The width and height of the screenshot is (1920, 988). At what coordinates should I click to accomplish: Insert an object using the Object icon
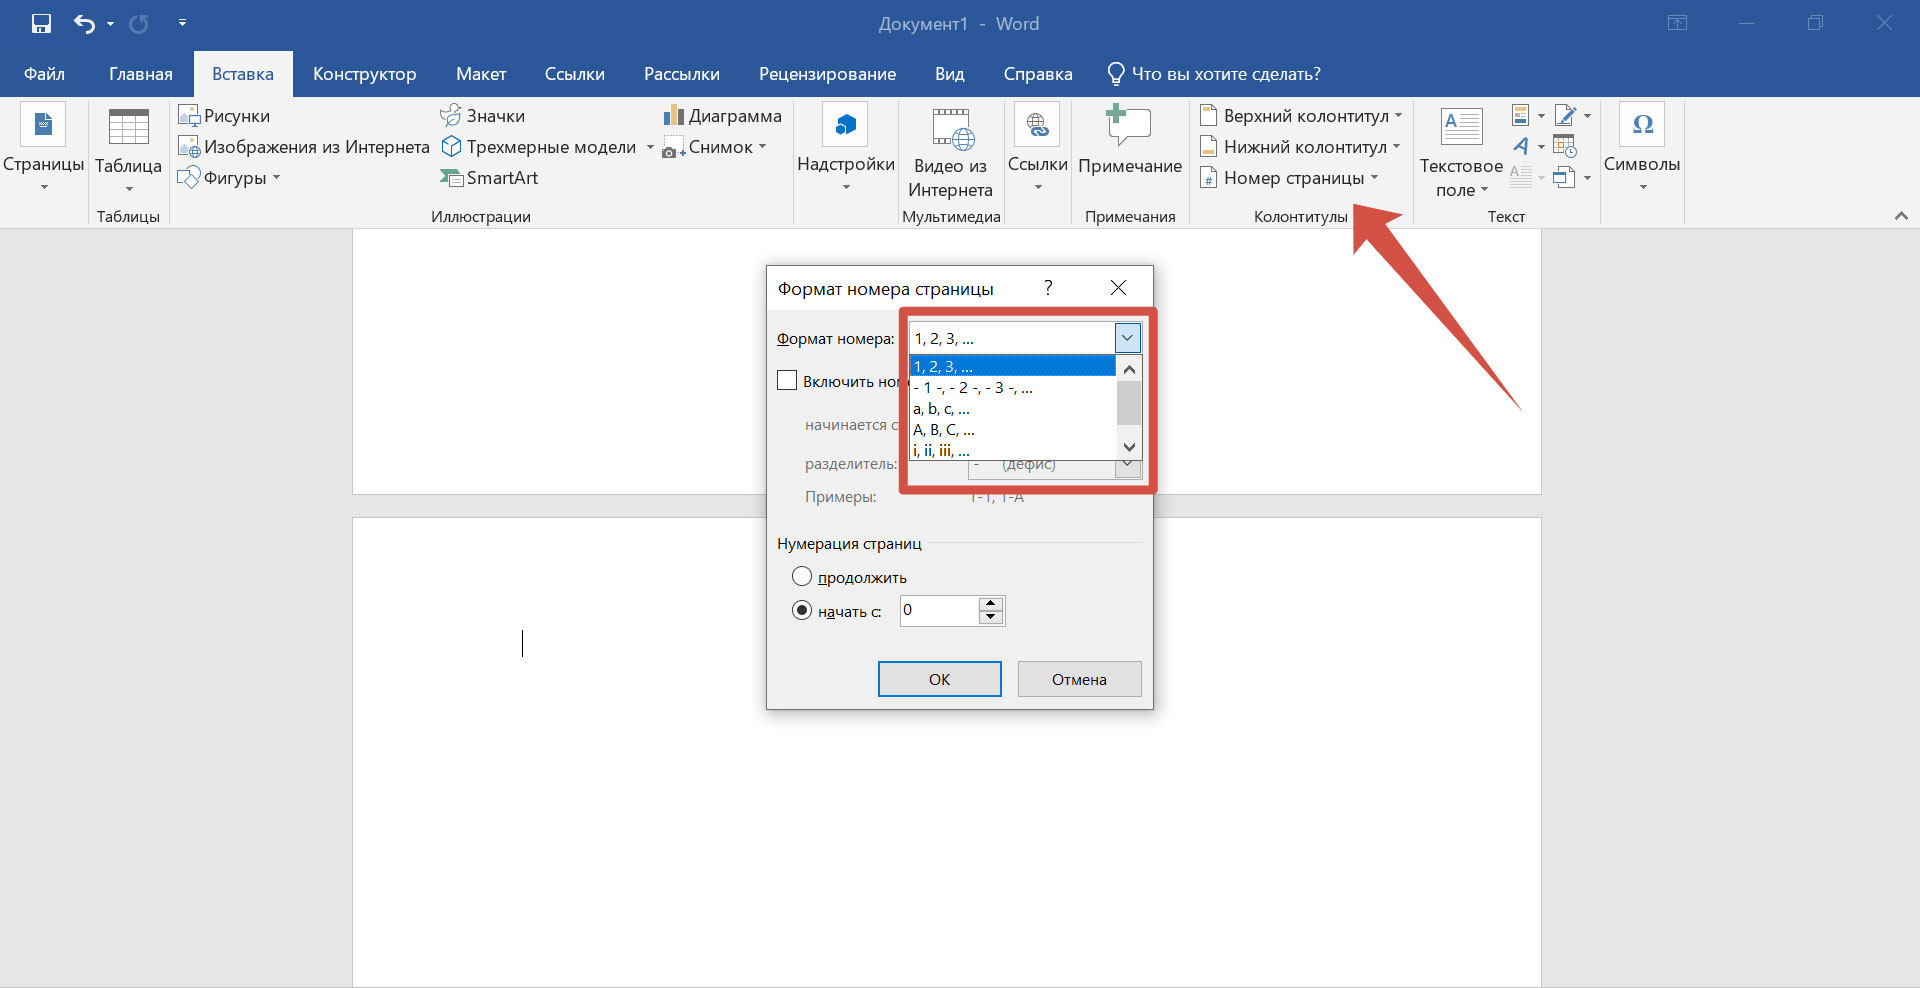(1565, 178)
